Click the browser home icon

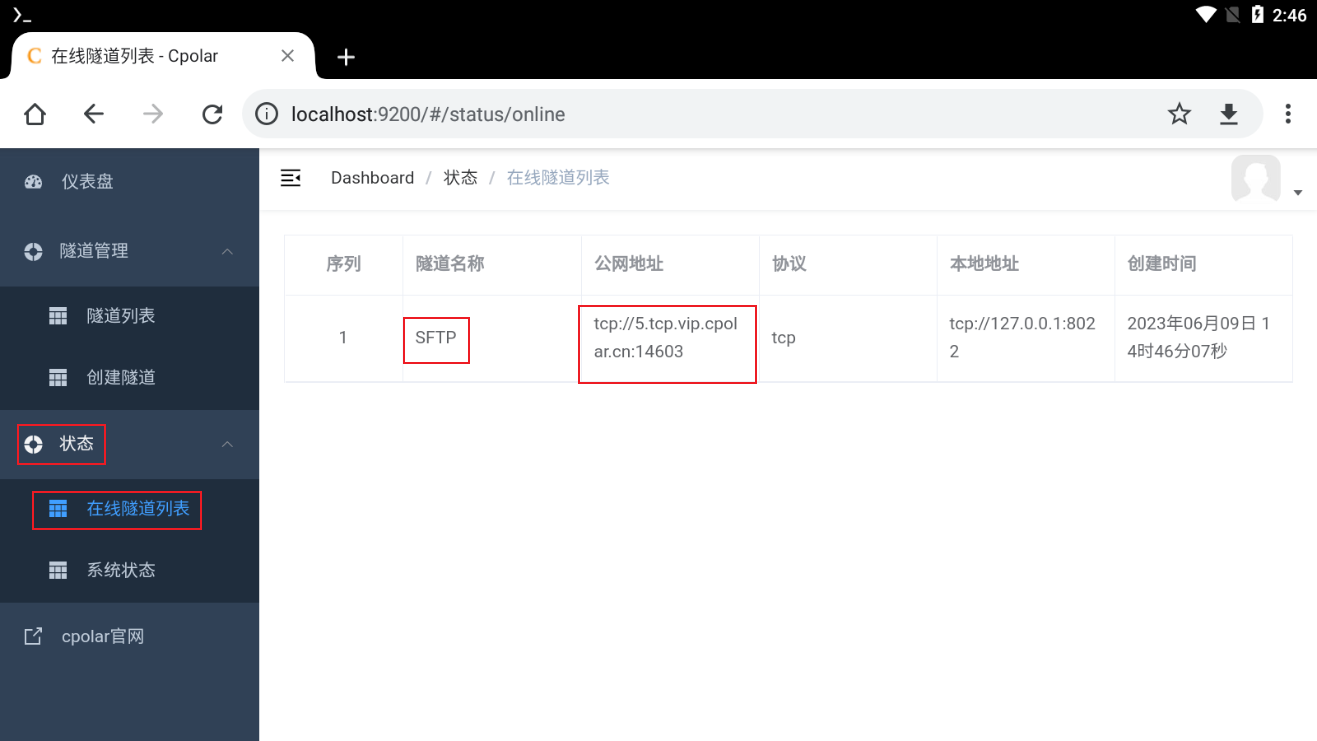(x=35, y=114)
